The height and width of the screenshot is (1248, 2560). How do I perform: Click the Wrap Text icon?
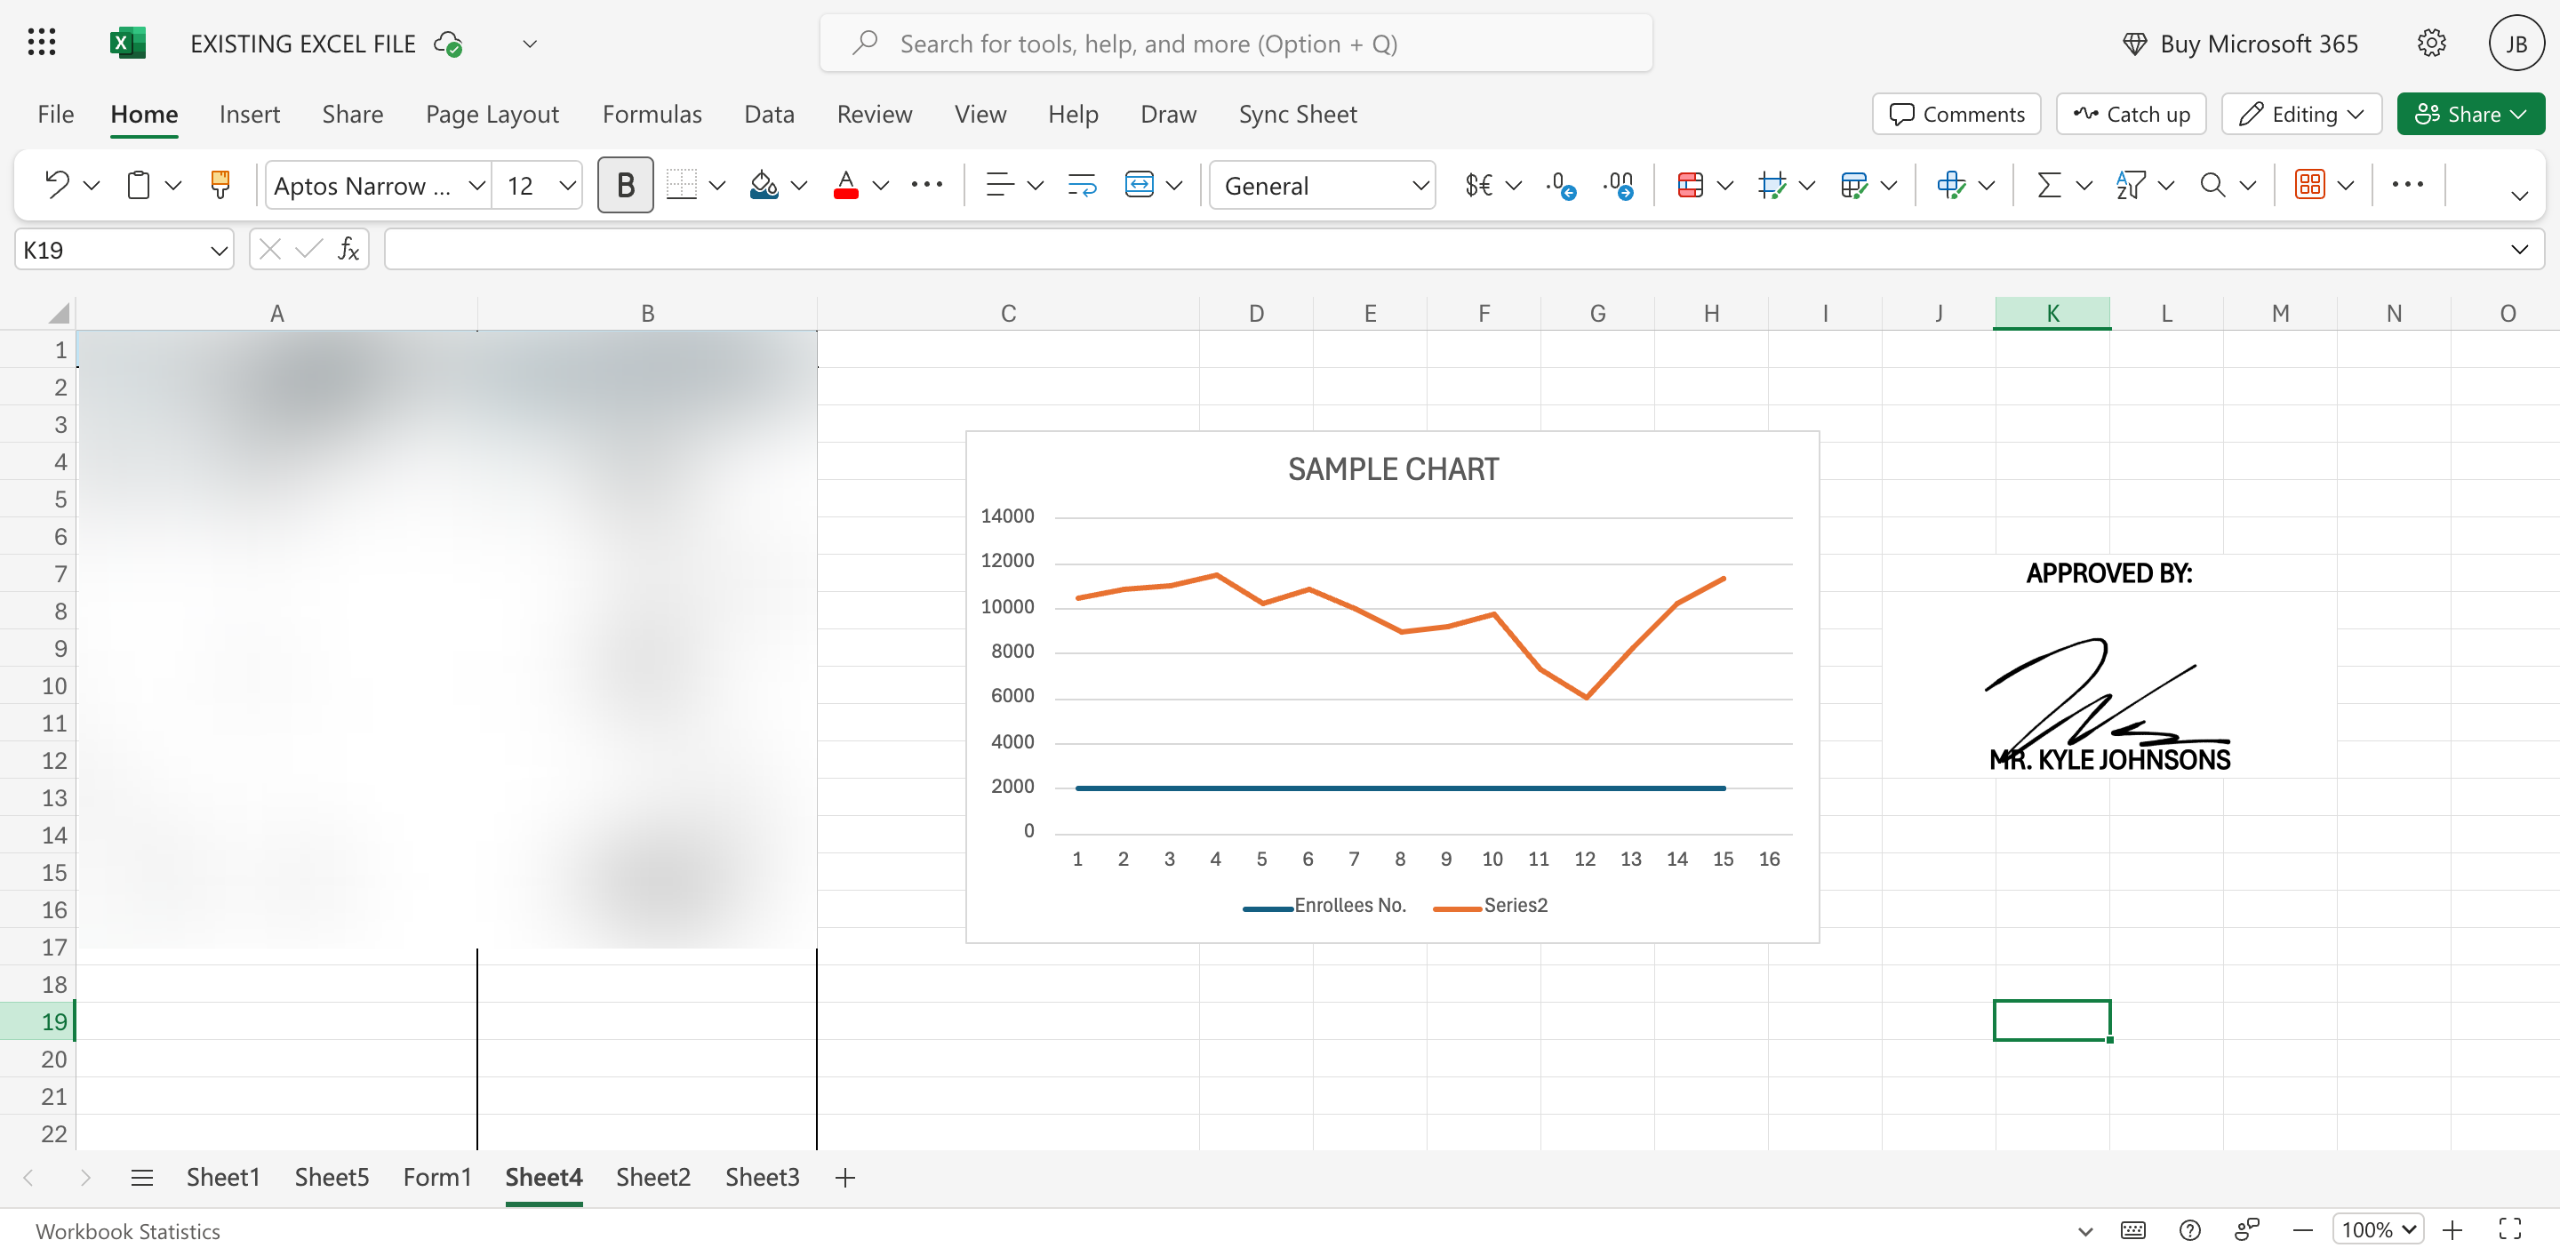(x=1082, y=185)
